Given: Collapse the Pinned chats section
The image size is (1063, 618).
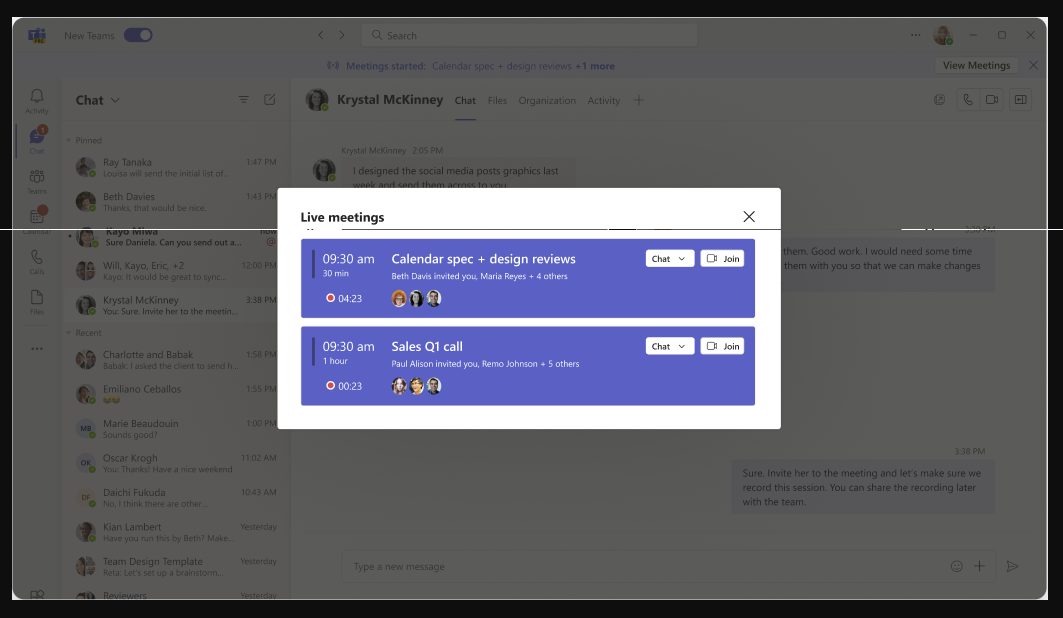Looking at the screenshot, I should click(x=69, y=141).
